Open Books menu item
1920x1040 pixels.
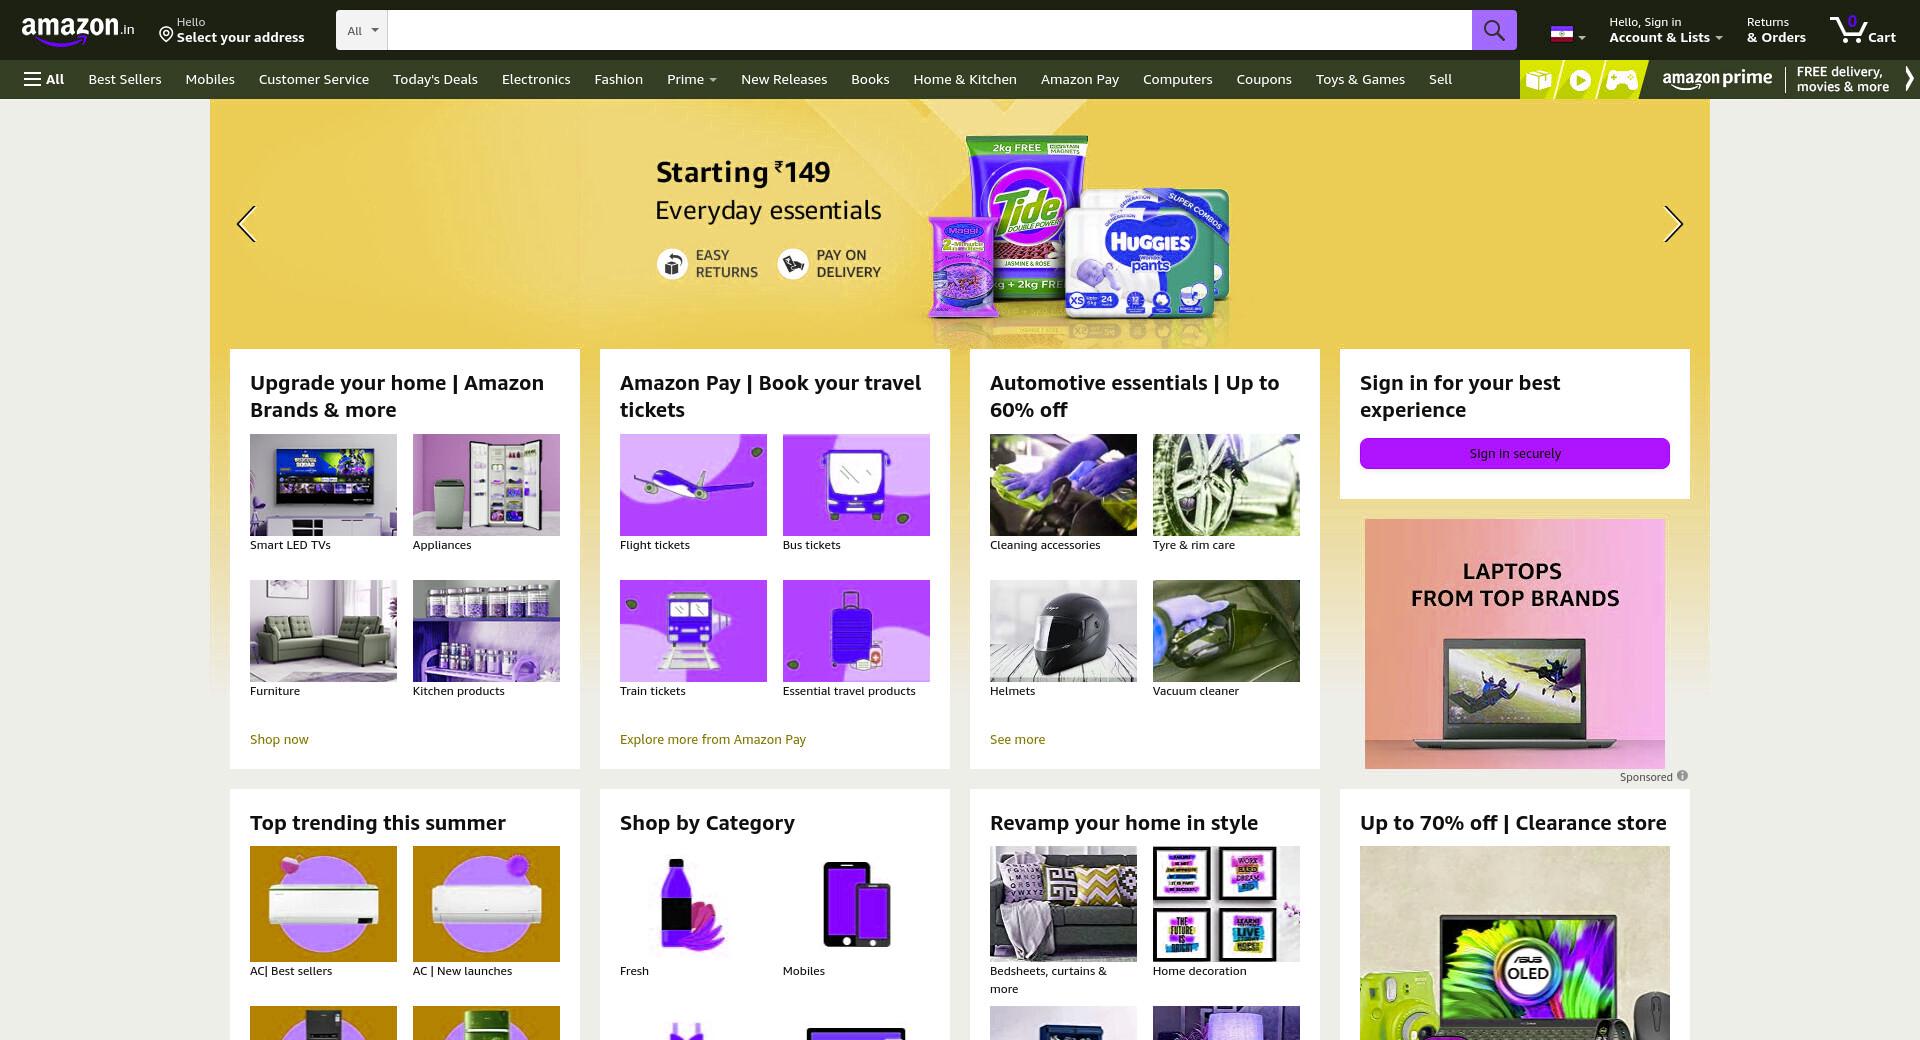[x=870, y=79]
